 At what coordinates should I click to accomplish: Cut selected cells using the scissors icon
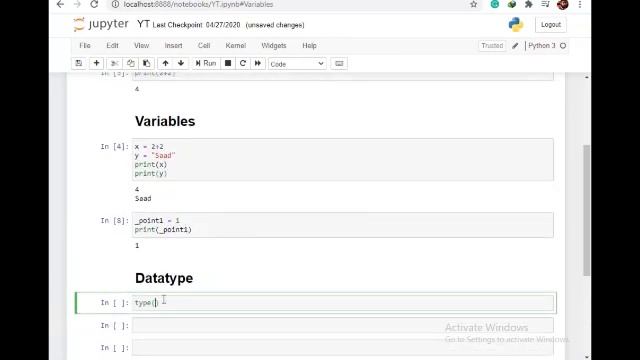point(115,63)
